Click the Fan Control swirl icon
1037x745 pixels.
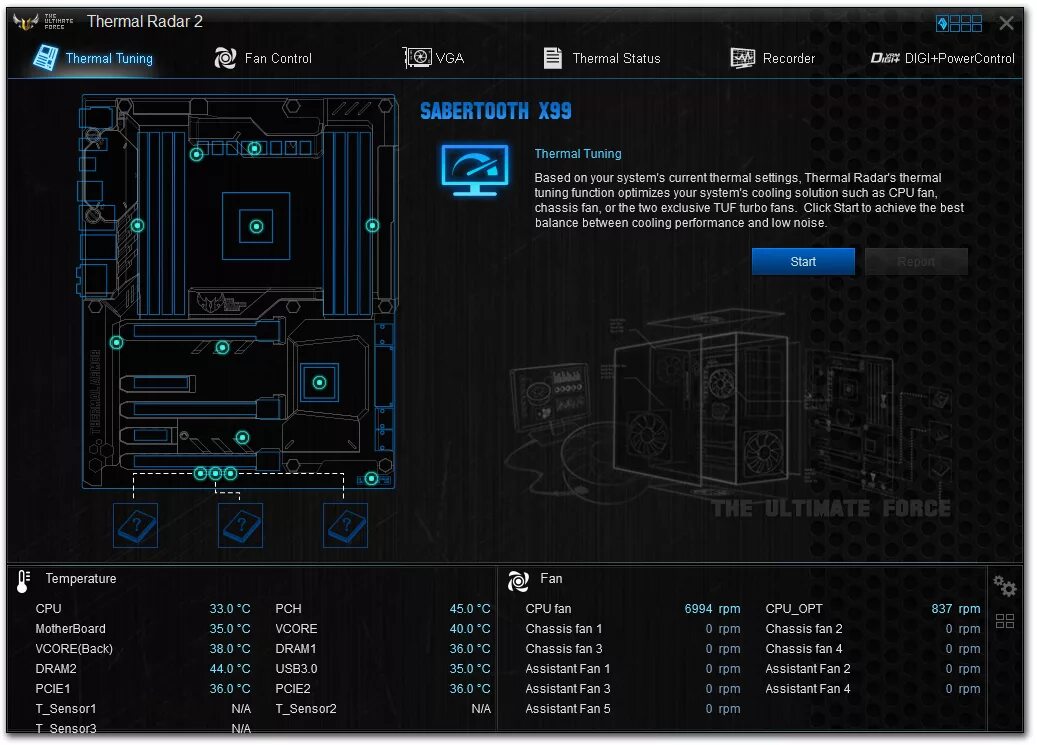pyautogui.click(x=225, y=58)
